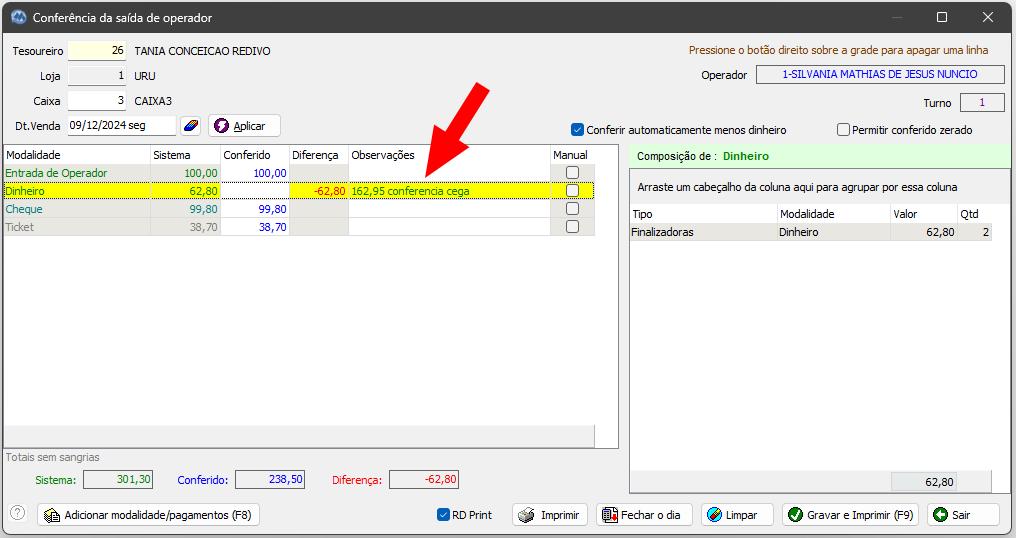
Task: Click the application logo in title bar
Action: (19, 18)
